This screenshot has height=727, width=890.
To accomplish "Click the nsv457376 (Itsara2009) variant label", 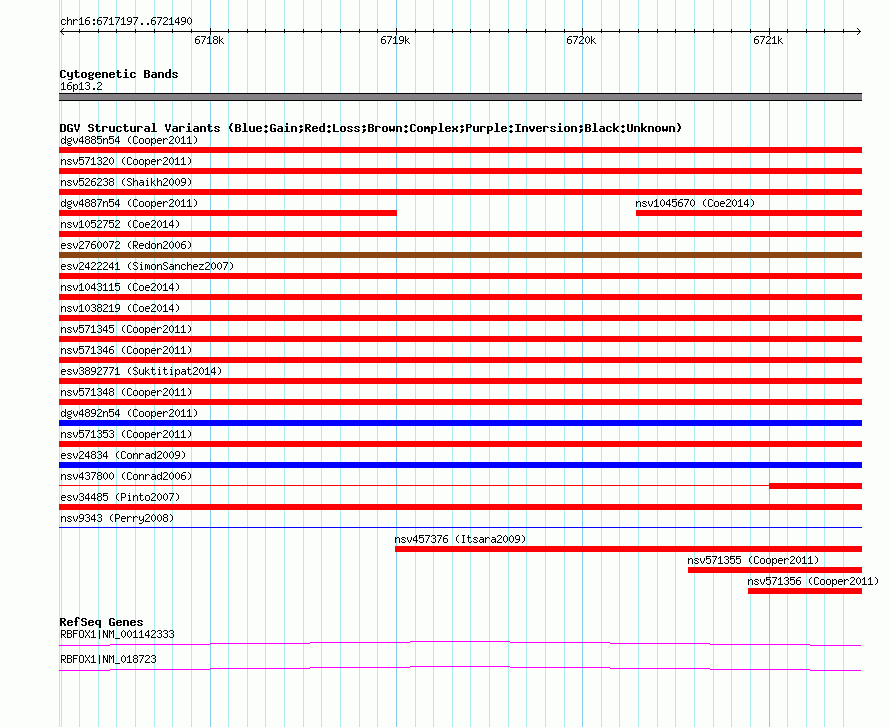I will pos(460,539).
